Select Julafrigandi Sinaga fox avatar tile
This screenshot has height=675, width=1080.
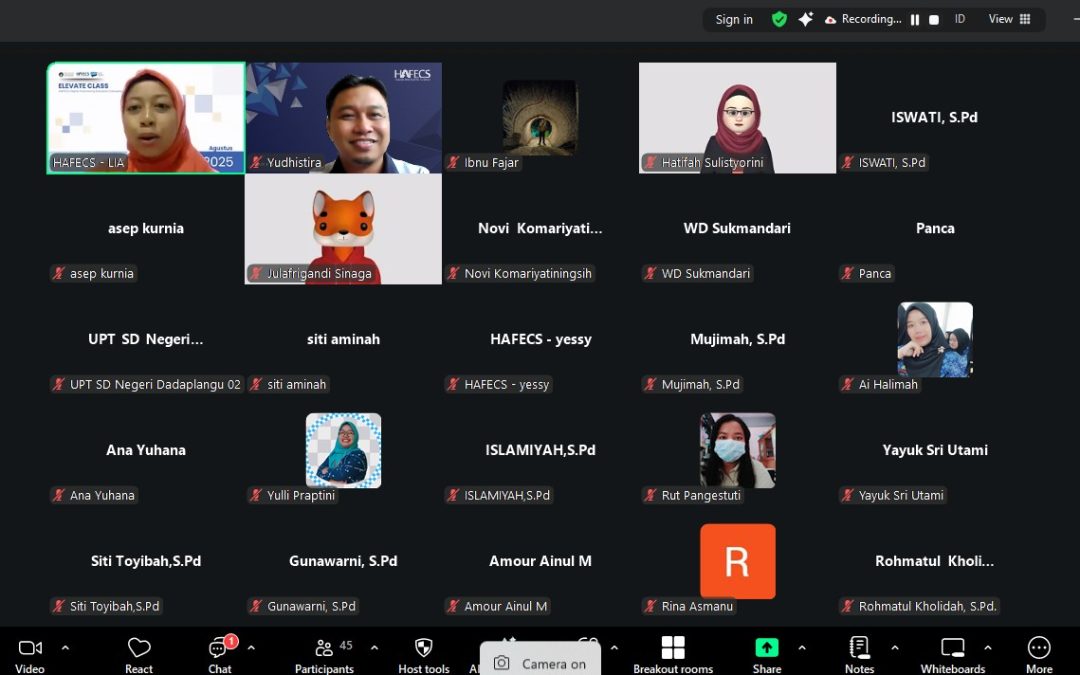[344, 229]
